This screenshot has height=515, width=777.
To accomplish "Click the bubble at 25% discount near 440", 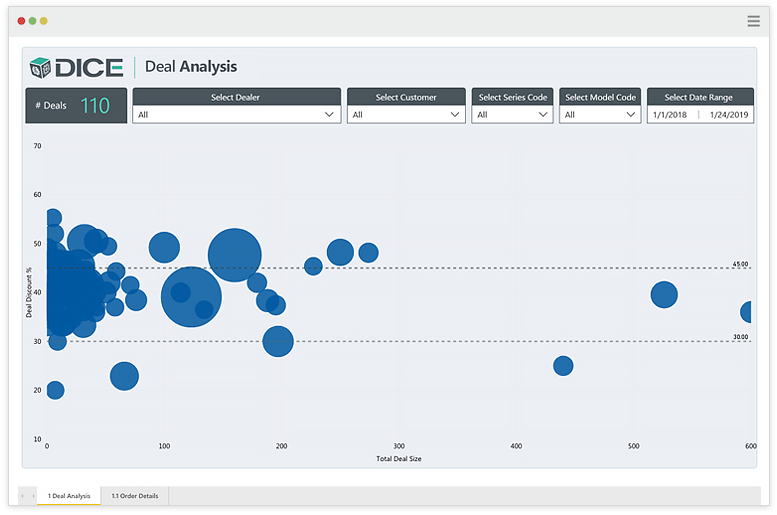I will click(563, 366).
